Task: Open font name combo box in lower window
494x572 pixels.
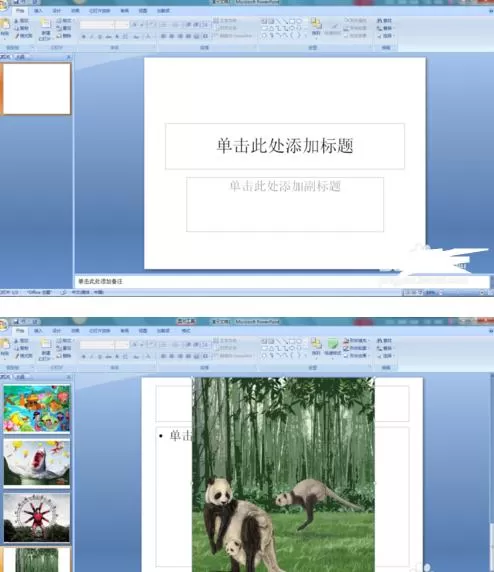Action: click(96, 345)
